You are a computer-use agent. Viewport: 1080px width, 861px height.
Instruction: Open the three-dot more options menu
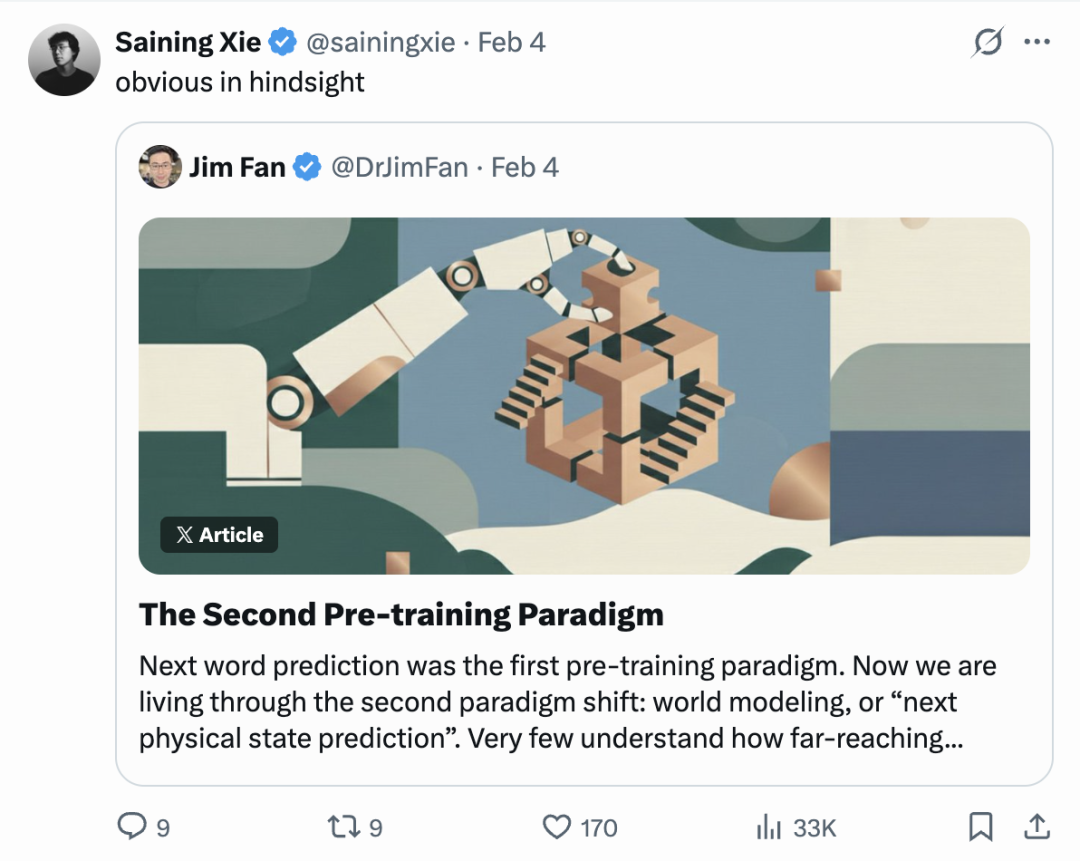point(1037,42)
